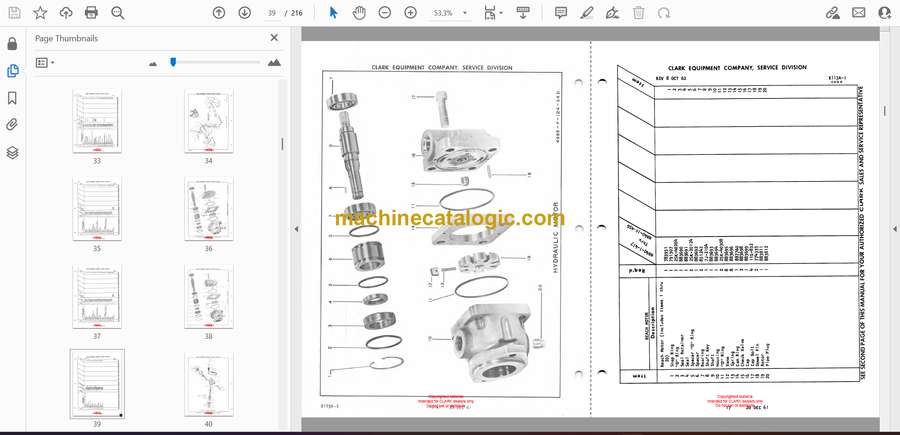
Task: Expand the right tools pane arrow
Action: [x=894, y=229]
